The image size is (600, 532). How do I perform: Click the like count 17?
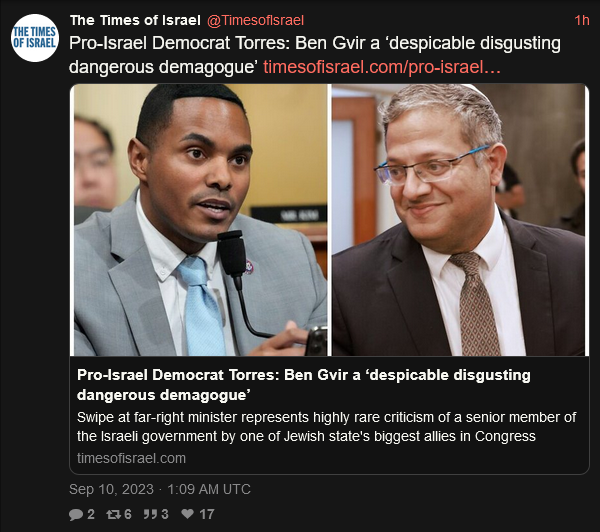point(207,514)
